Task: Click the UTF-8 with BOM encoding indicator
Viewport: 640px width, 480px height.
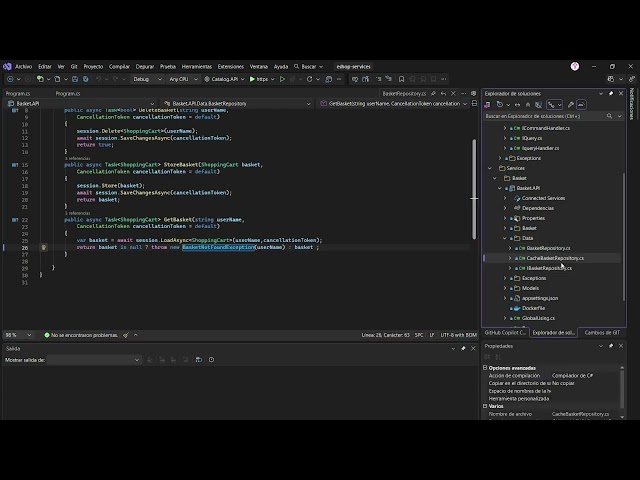Action: 458,335
